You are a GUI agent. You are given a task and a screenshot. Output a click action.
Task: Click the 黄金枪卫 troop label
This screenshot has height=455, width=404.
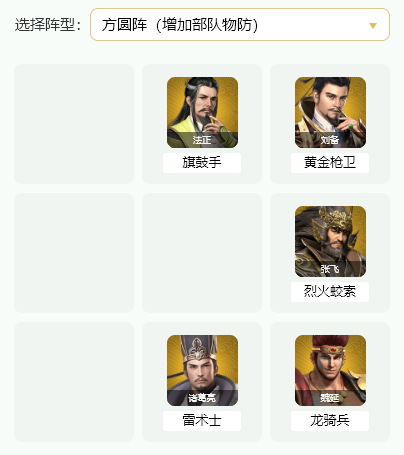[330, 163]
